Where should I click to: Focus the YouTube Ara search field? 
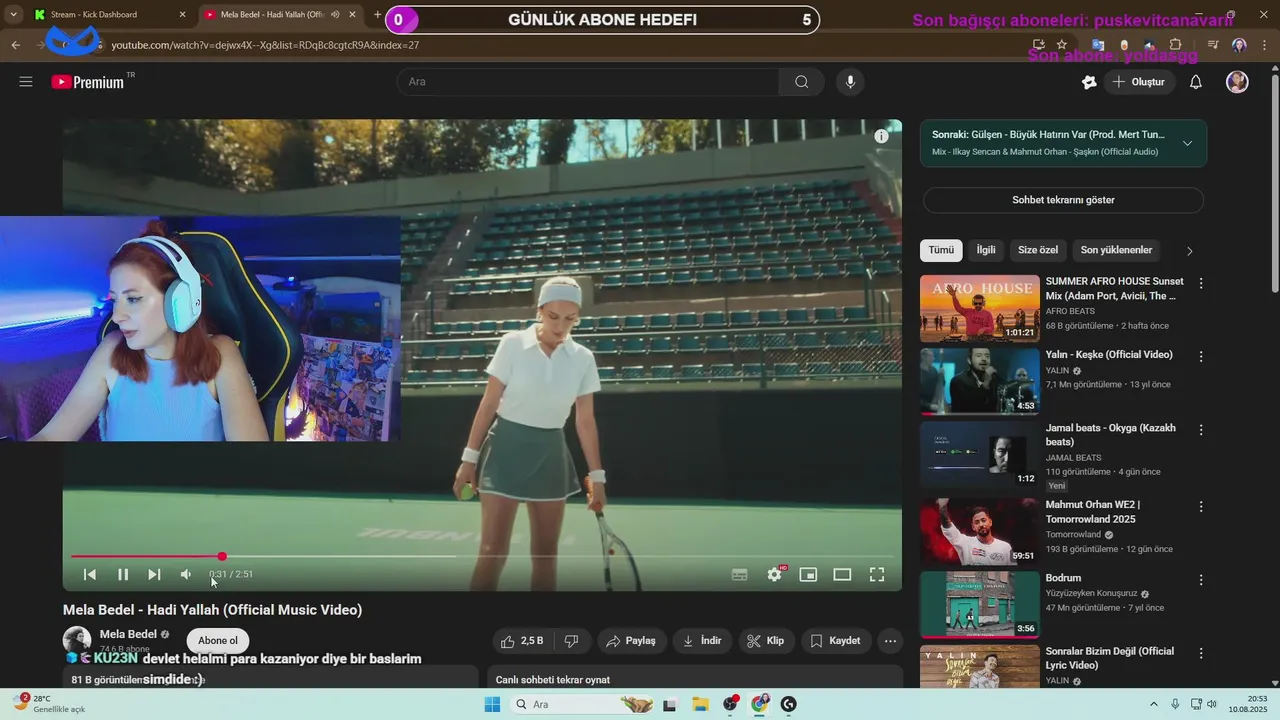point(588,82)
